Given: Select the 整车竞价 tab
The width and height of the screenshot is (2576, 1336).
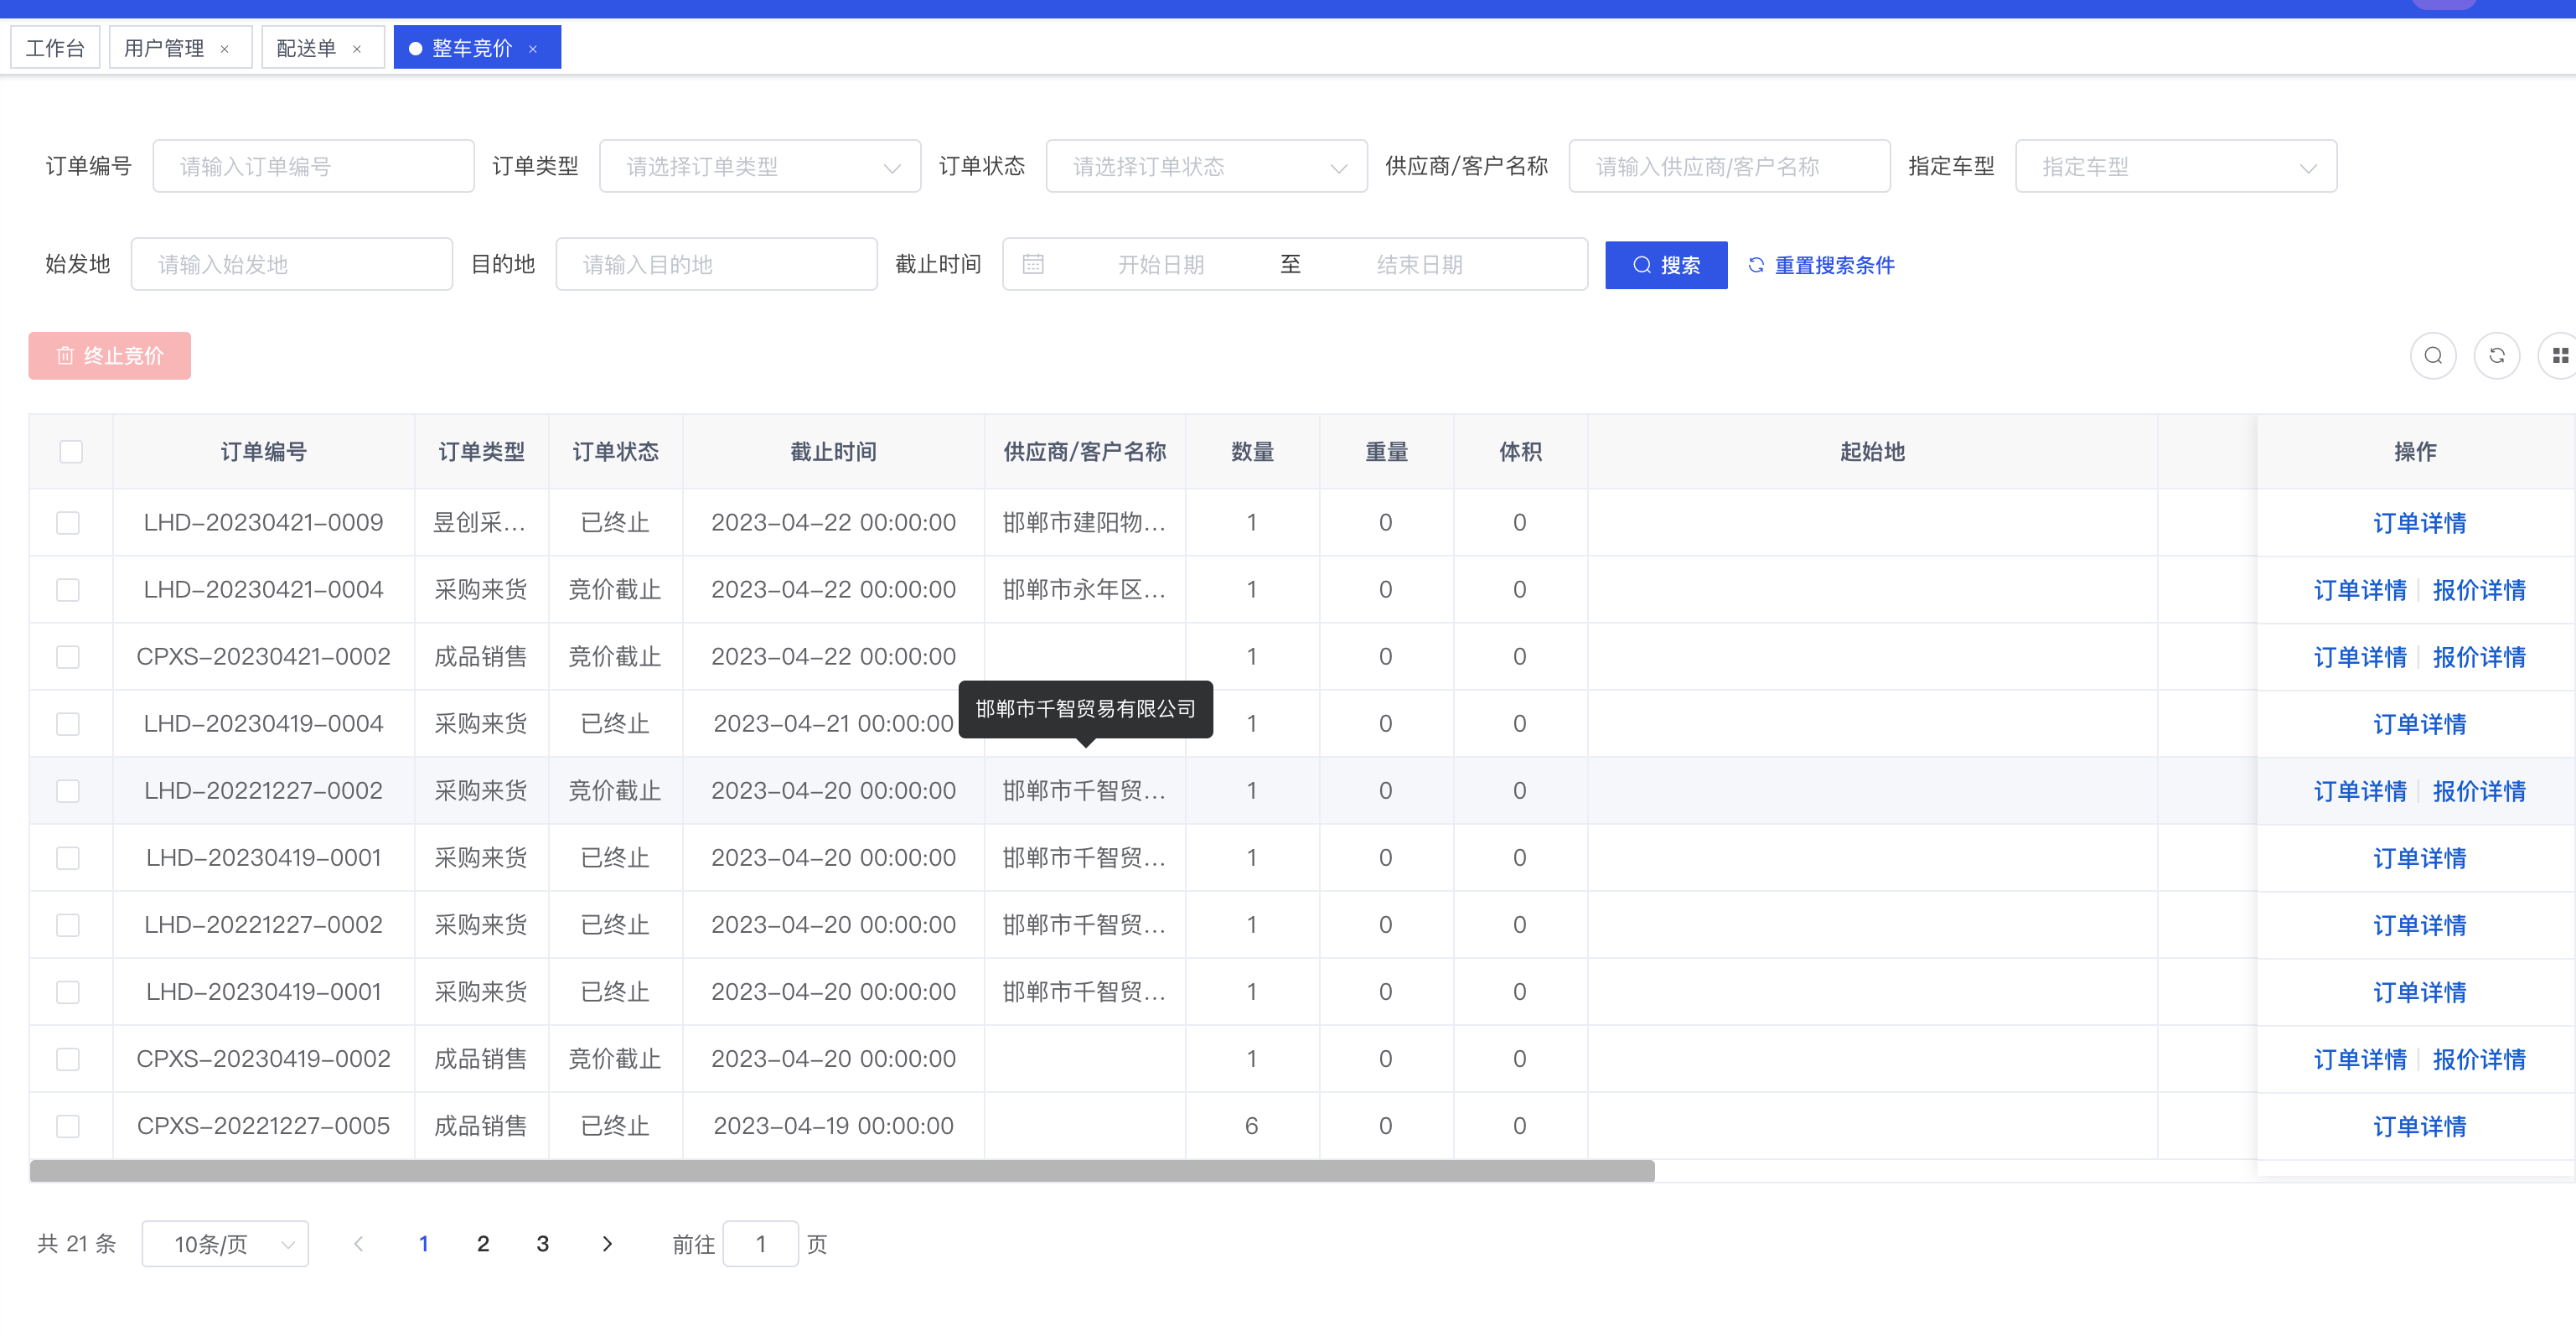Looking at the screenshot, I should [471, 48].
